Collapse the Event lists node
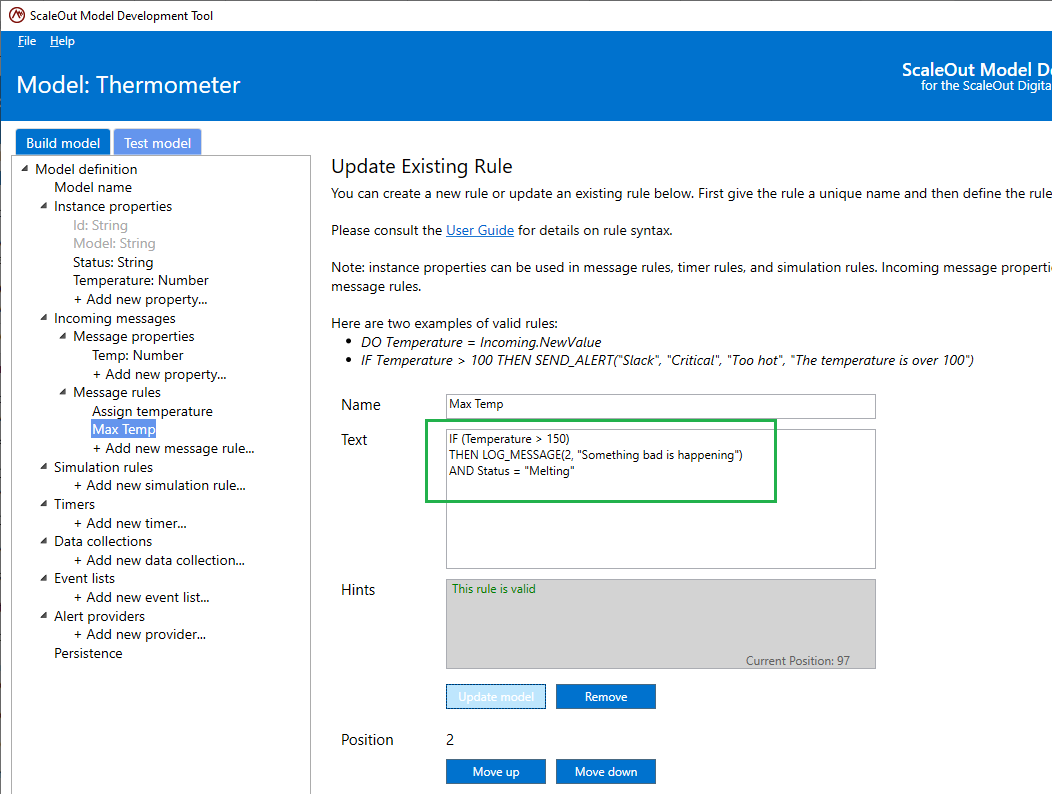 [44, 577]
